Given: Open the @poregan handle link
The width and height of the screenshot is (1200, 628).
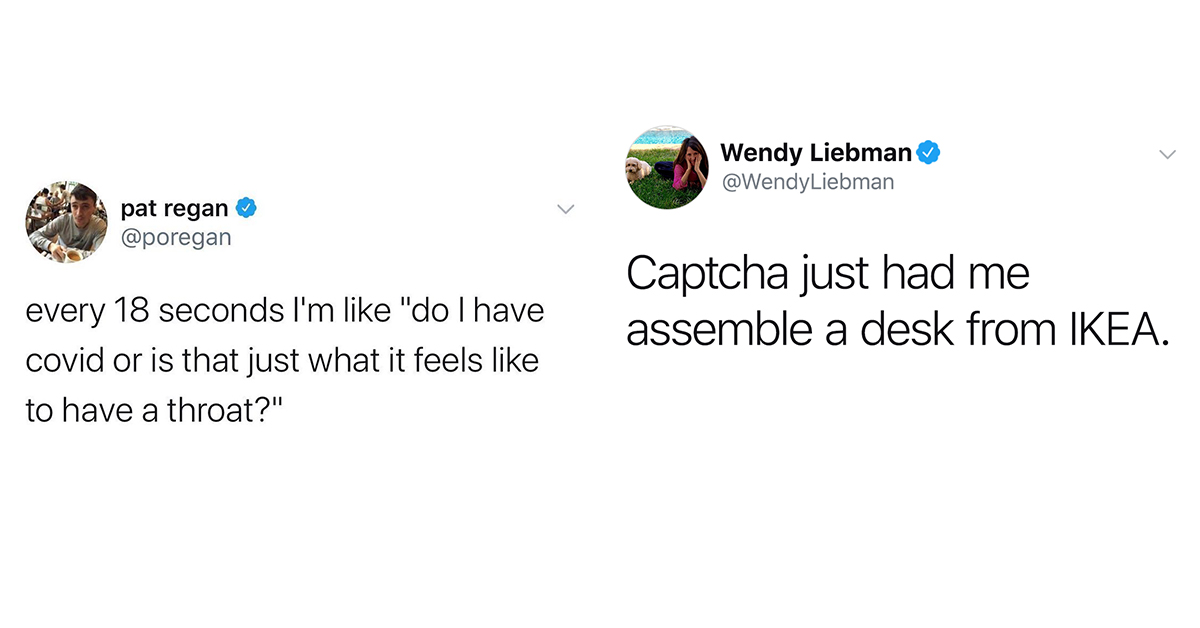Looking at the screenshot, I should (x=175, y=238).
